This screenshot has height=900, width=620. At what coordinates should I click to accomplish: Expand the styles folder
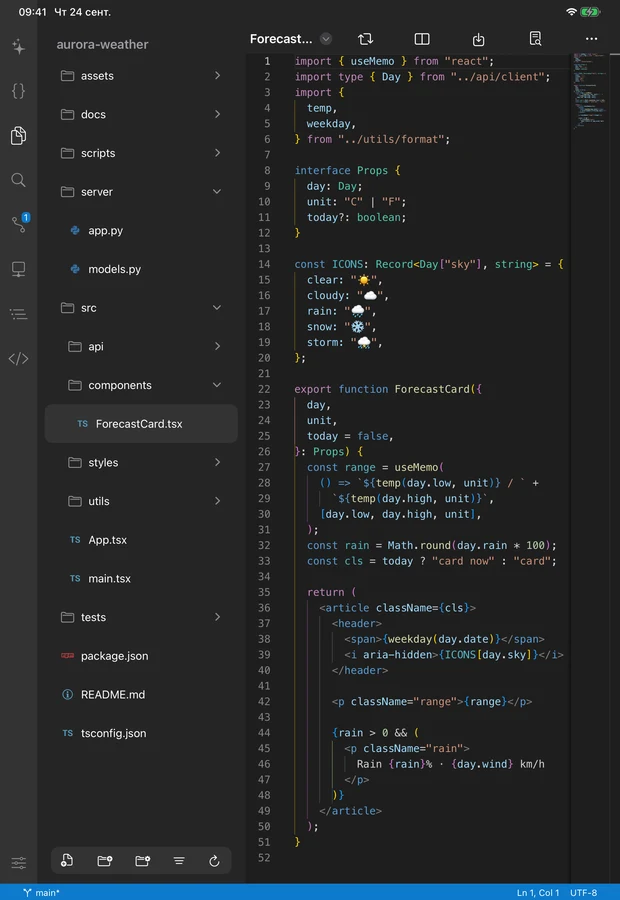point(141,463)
